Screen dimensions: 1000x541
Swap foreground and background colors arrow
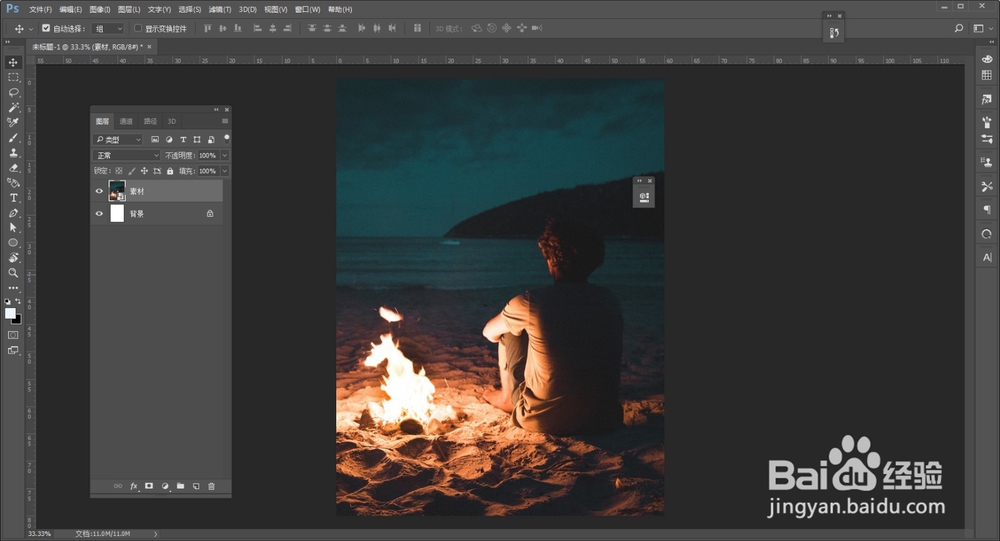(x=18, y=301)
